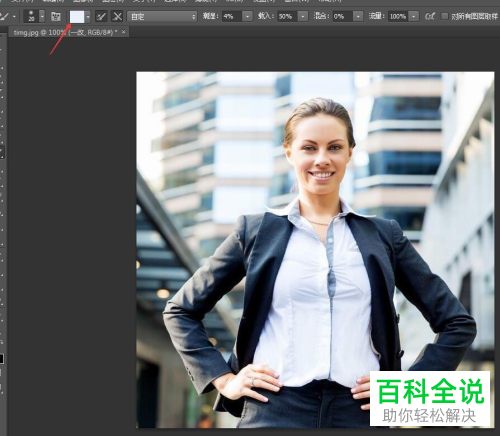Click the 混合 value field showing 0%
Viewport: 500px width, 436px height.
coord(343,16)
